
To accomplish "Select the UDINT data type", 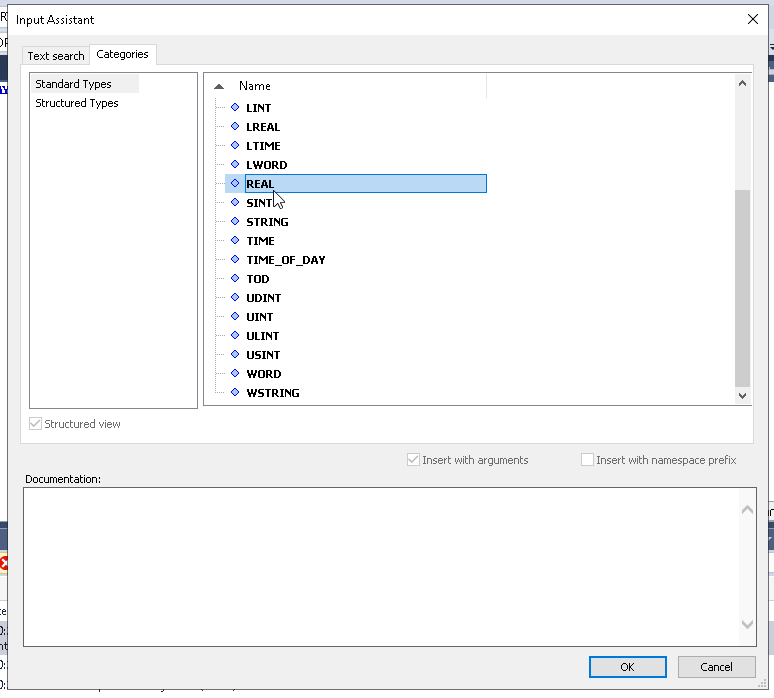I will [264, 298].
